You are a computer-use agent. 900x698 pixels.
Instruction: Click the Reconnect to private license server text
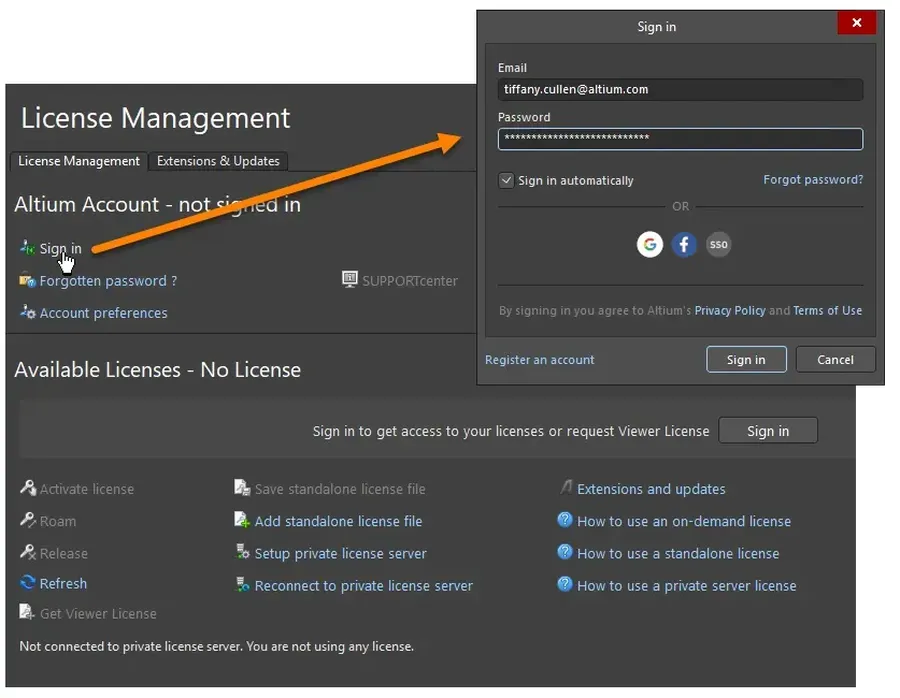point(364,585)
